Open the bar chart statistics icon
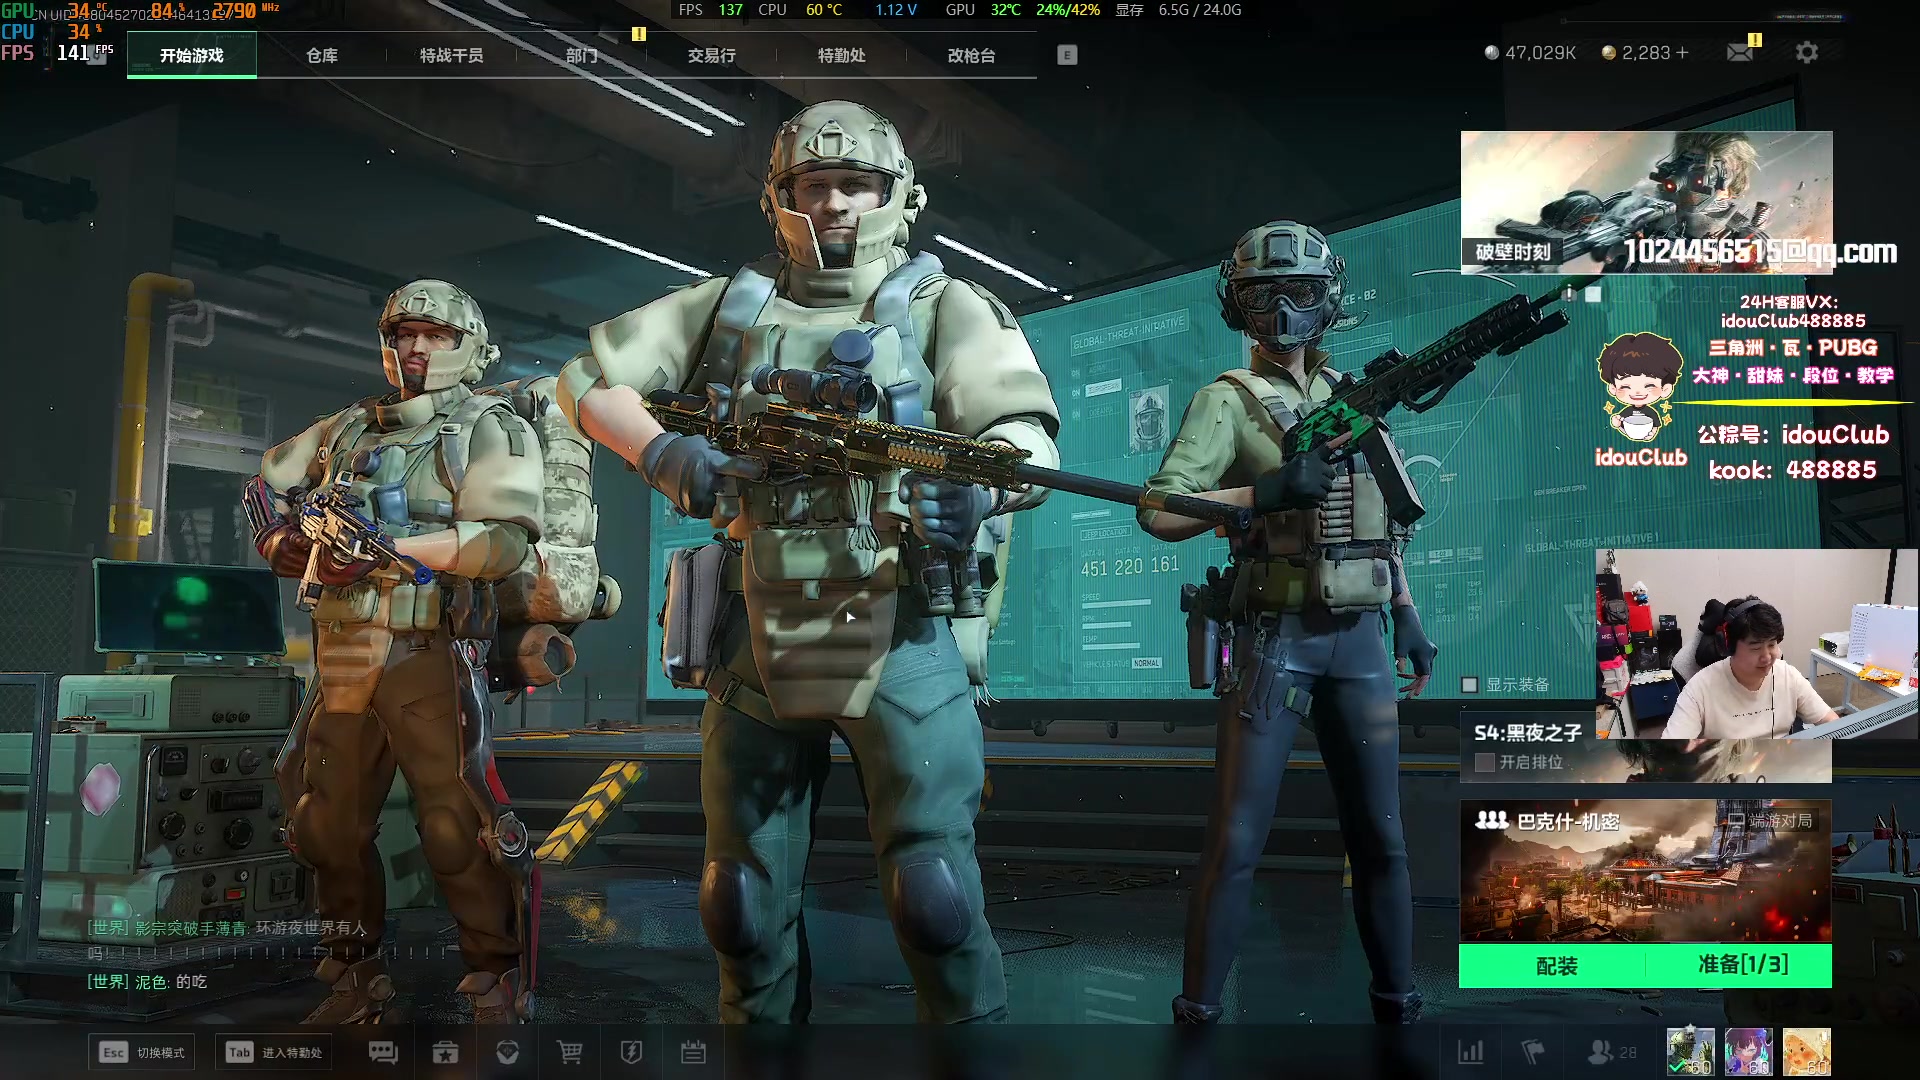1920x1080 pixels. (1470, 1052)
